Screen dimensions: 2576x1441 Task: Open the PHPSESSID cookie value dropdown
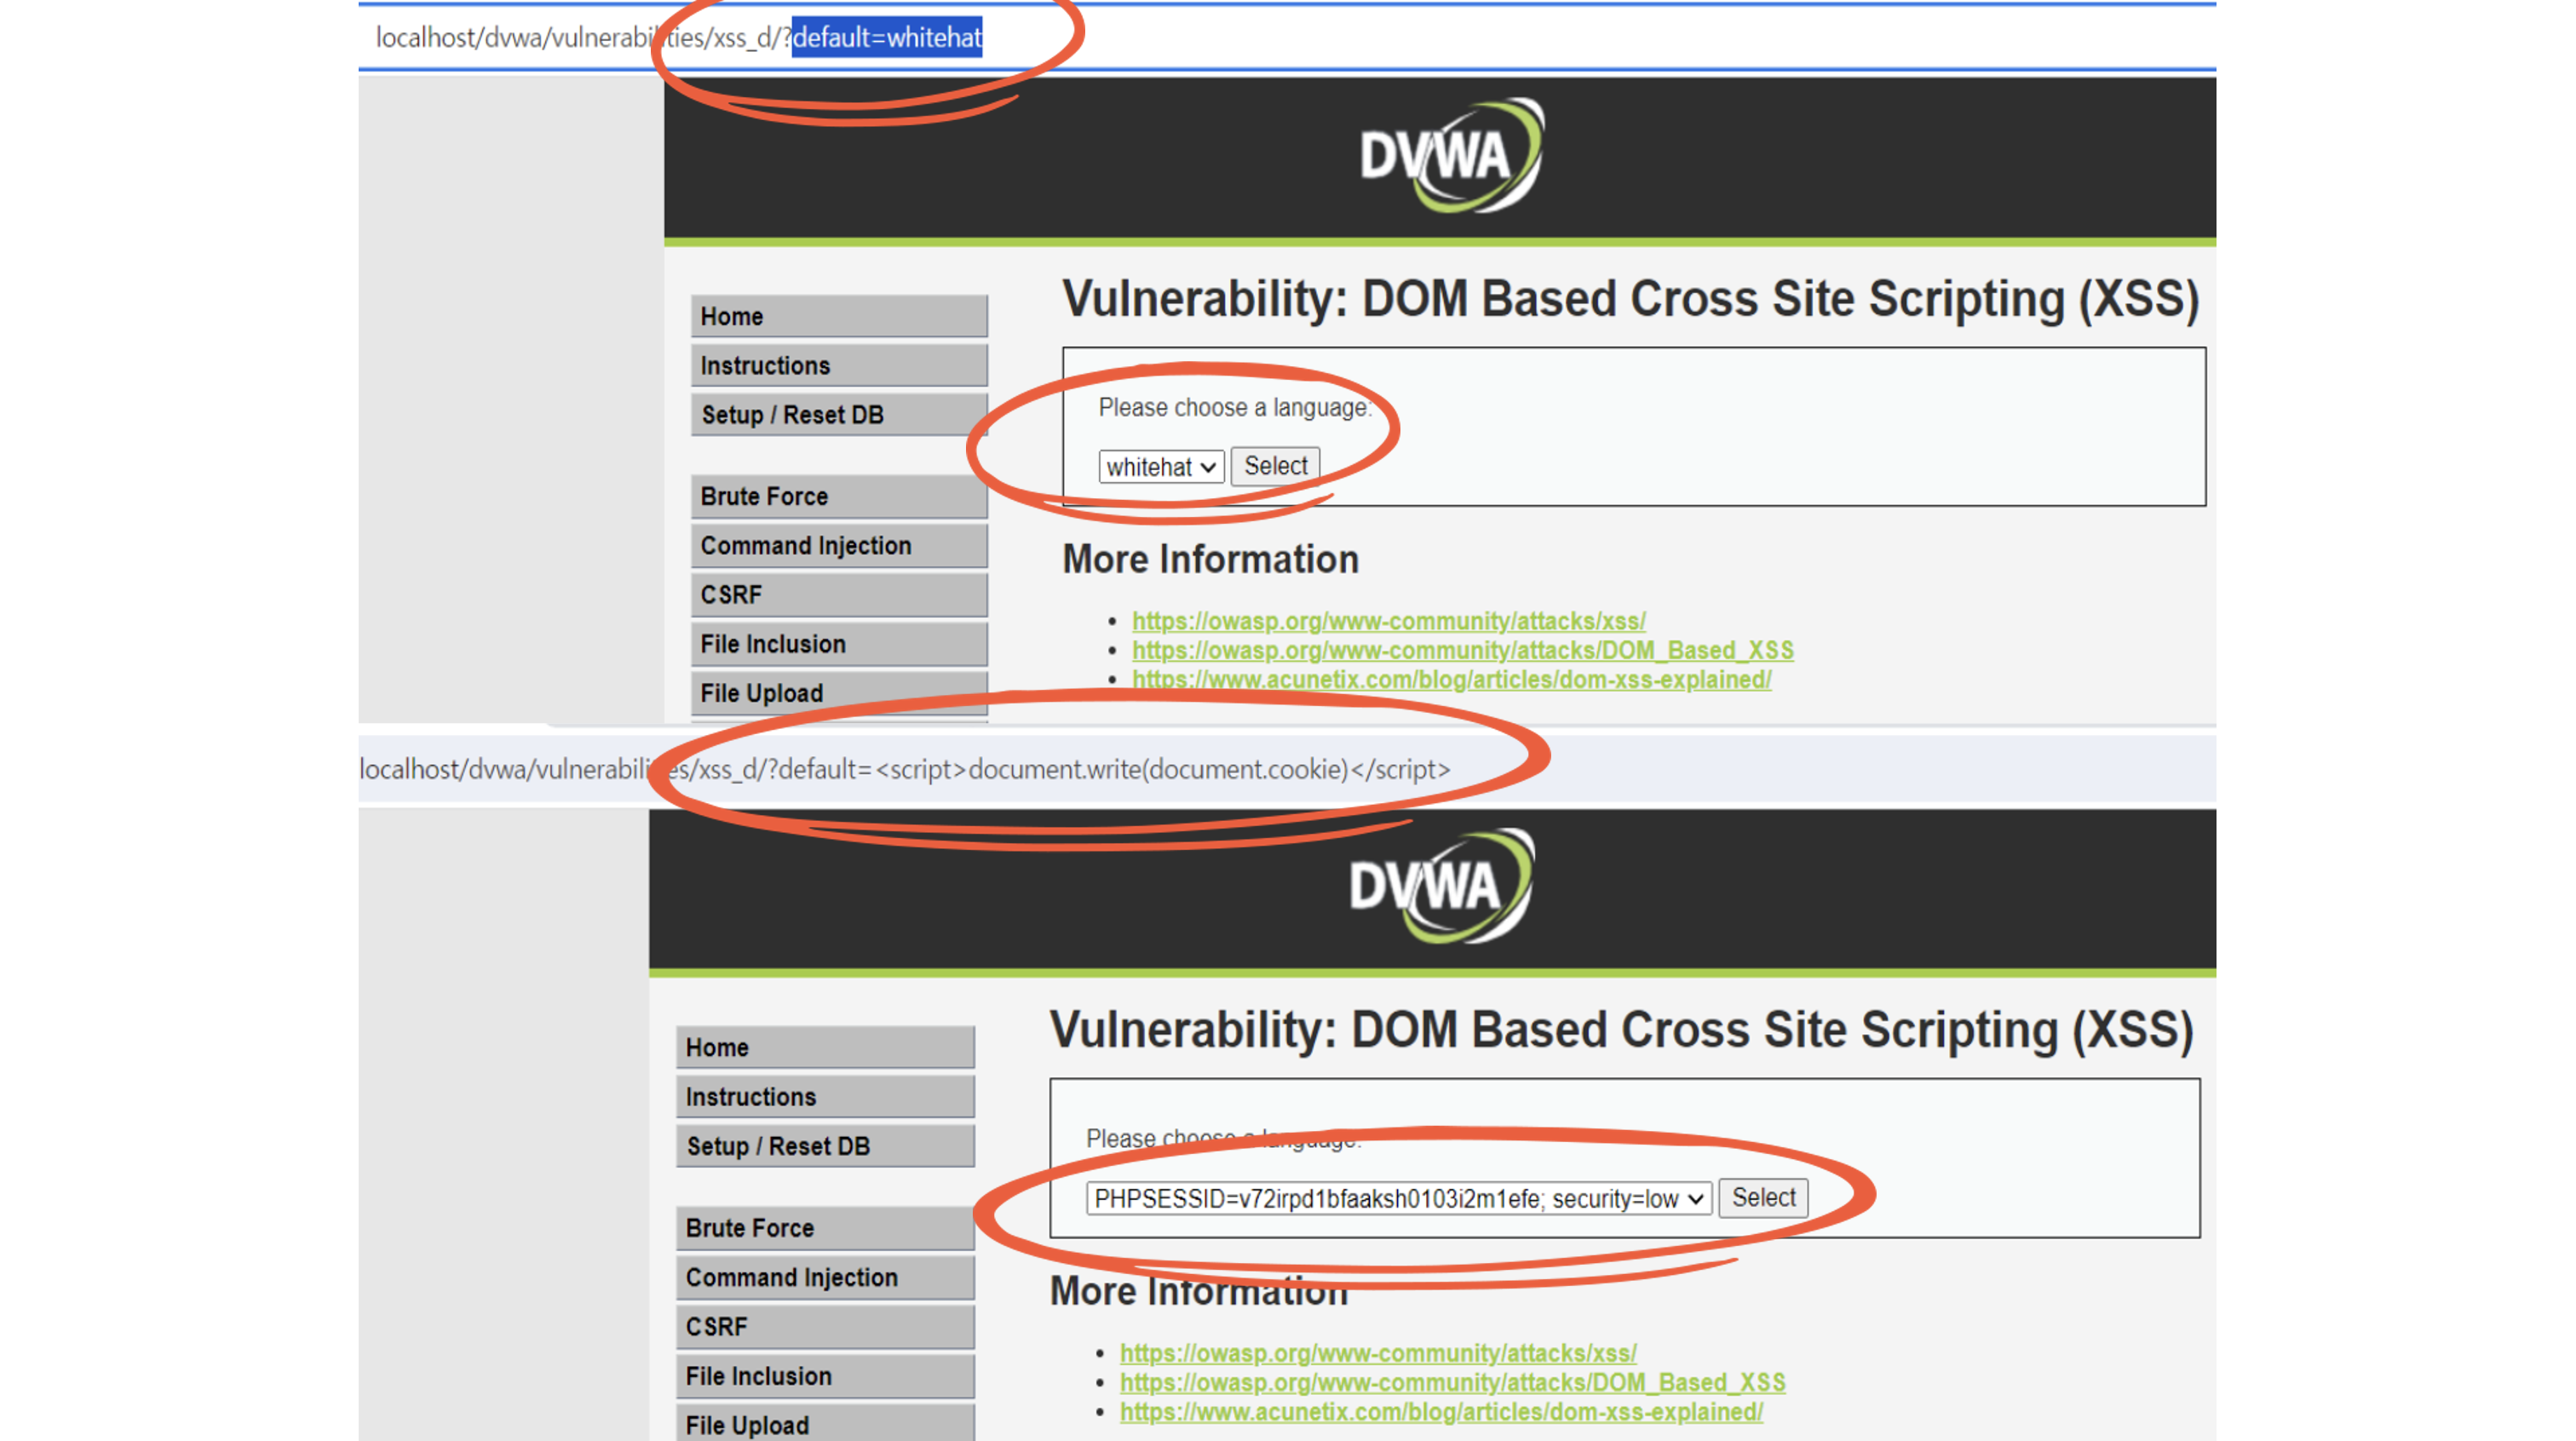(1399, 1198)
